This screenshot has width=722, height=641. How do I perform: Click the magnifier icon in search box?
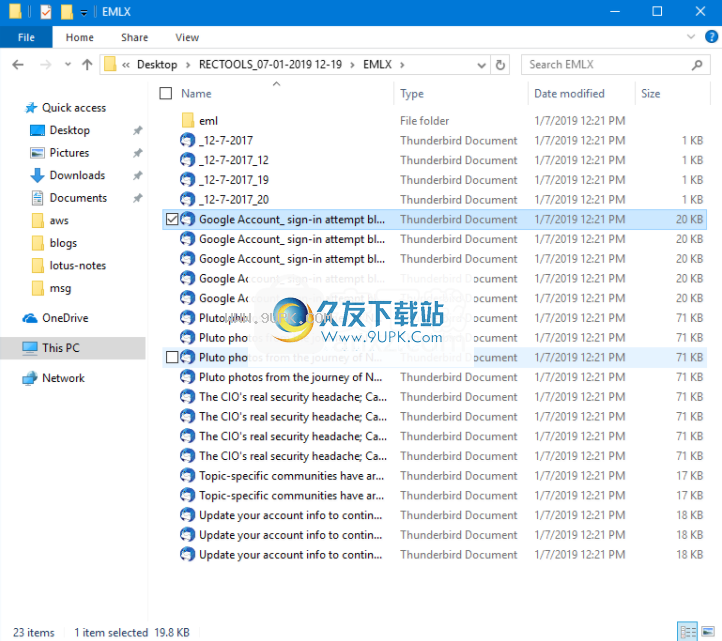pos(697,65)
